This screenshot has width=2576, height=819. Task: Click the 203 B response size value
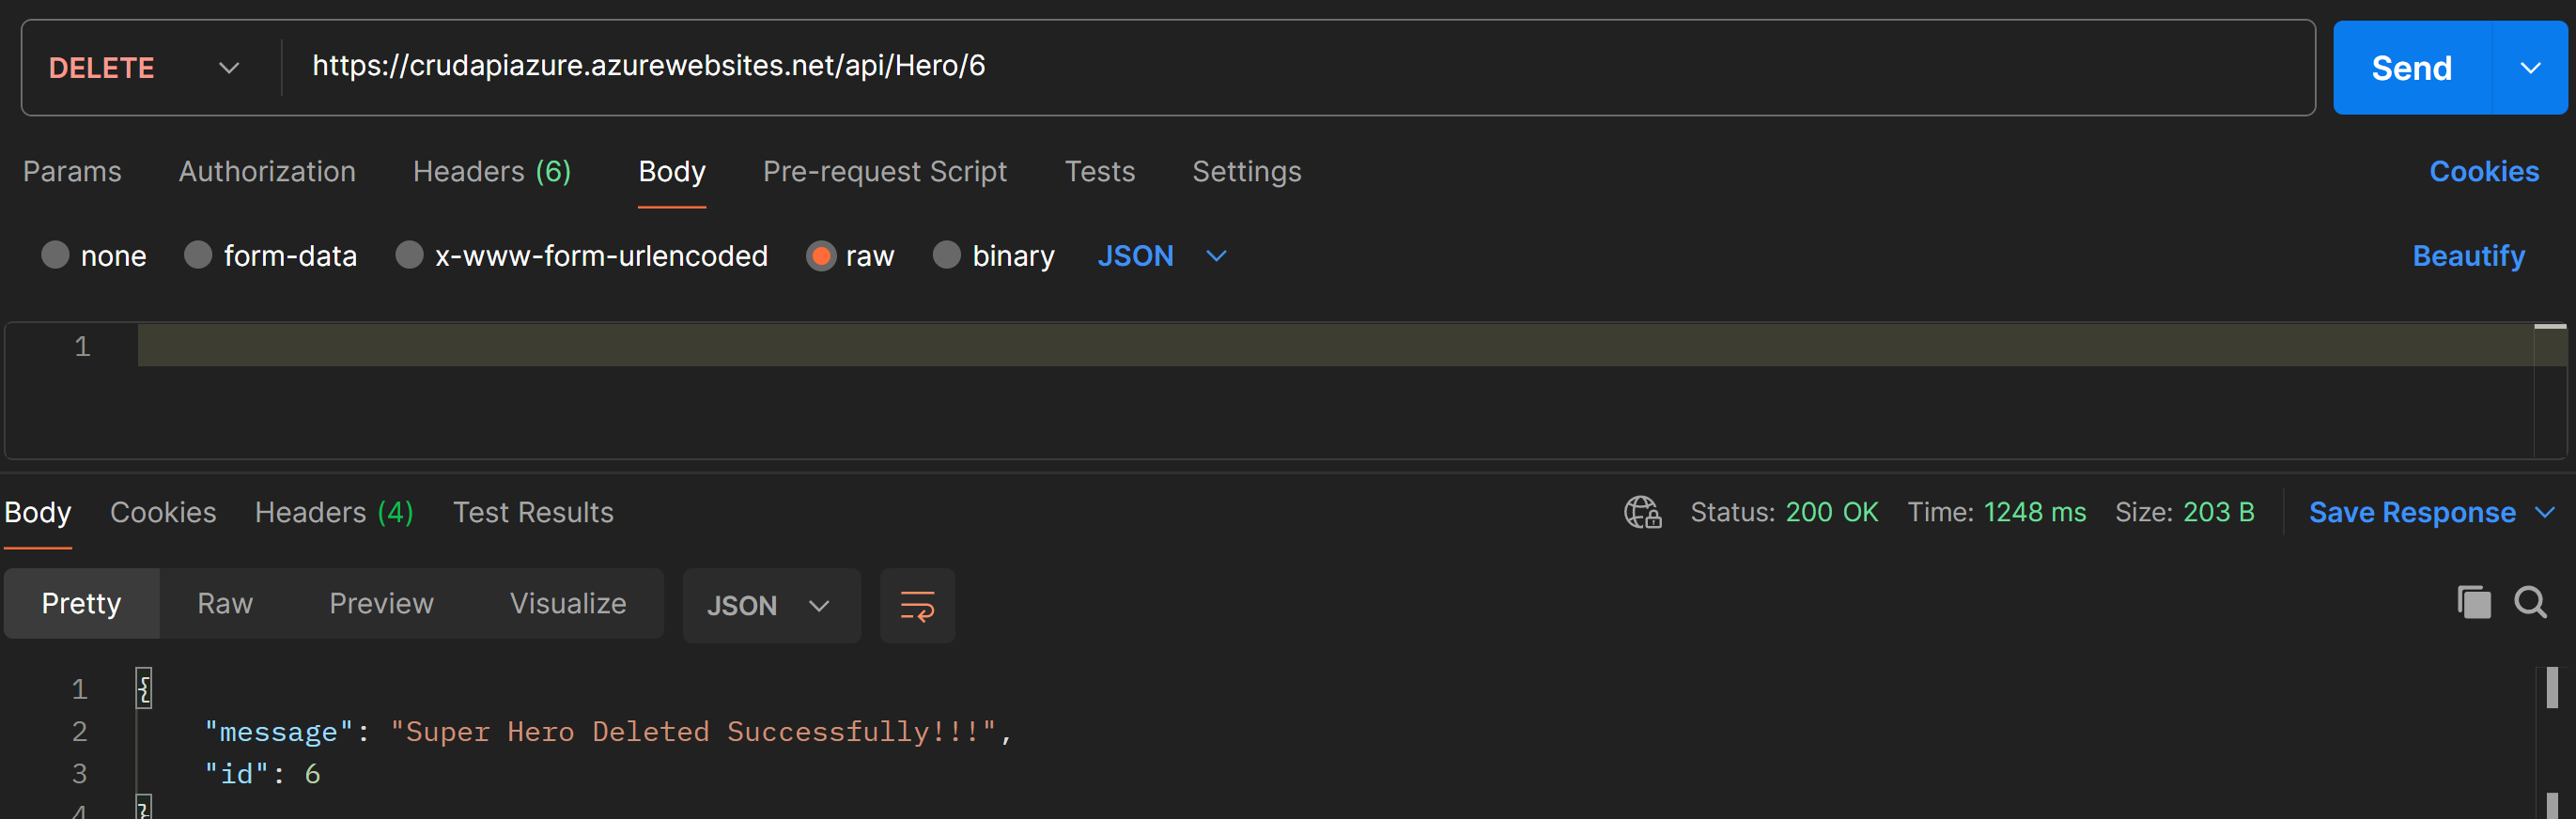[2219, 512]
